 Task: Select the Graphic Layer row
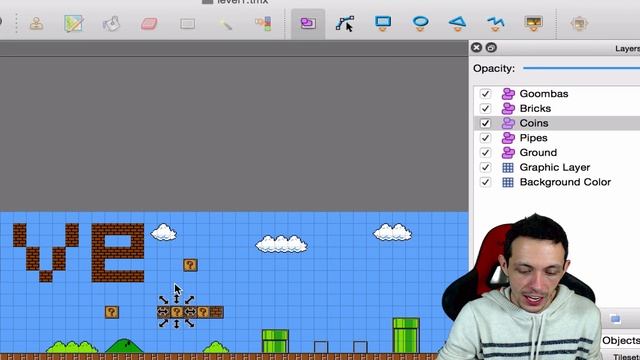point(557,167)
